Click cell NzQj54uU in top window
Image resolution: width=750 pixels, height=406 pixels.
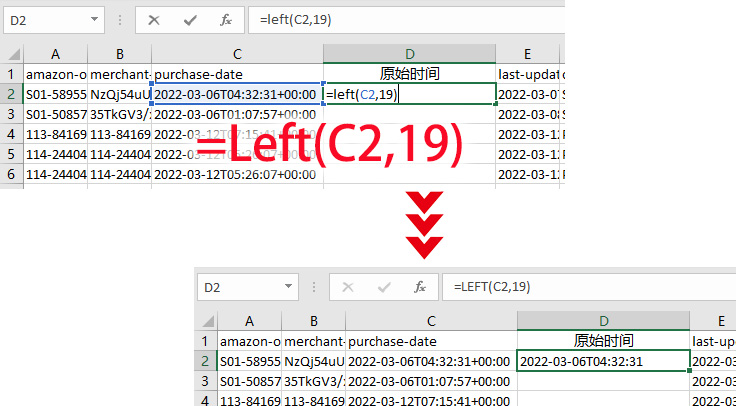tap(120, 94)
